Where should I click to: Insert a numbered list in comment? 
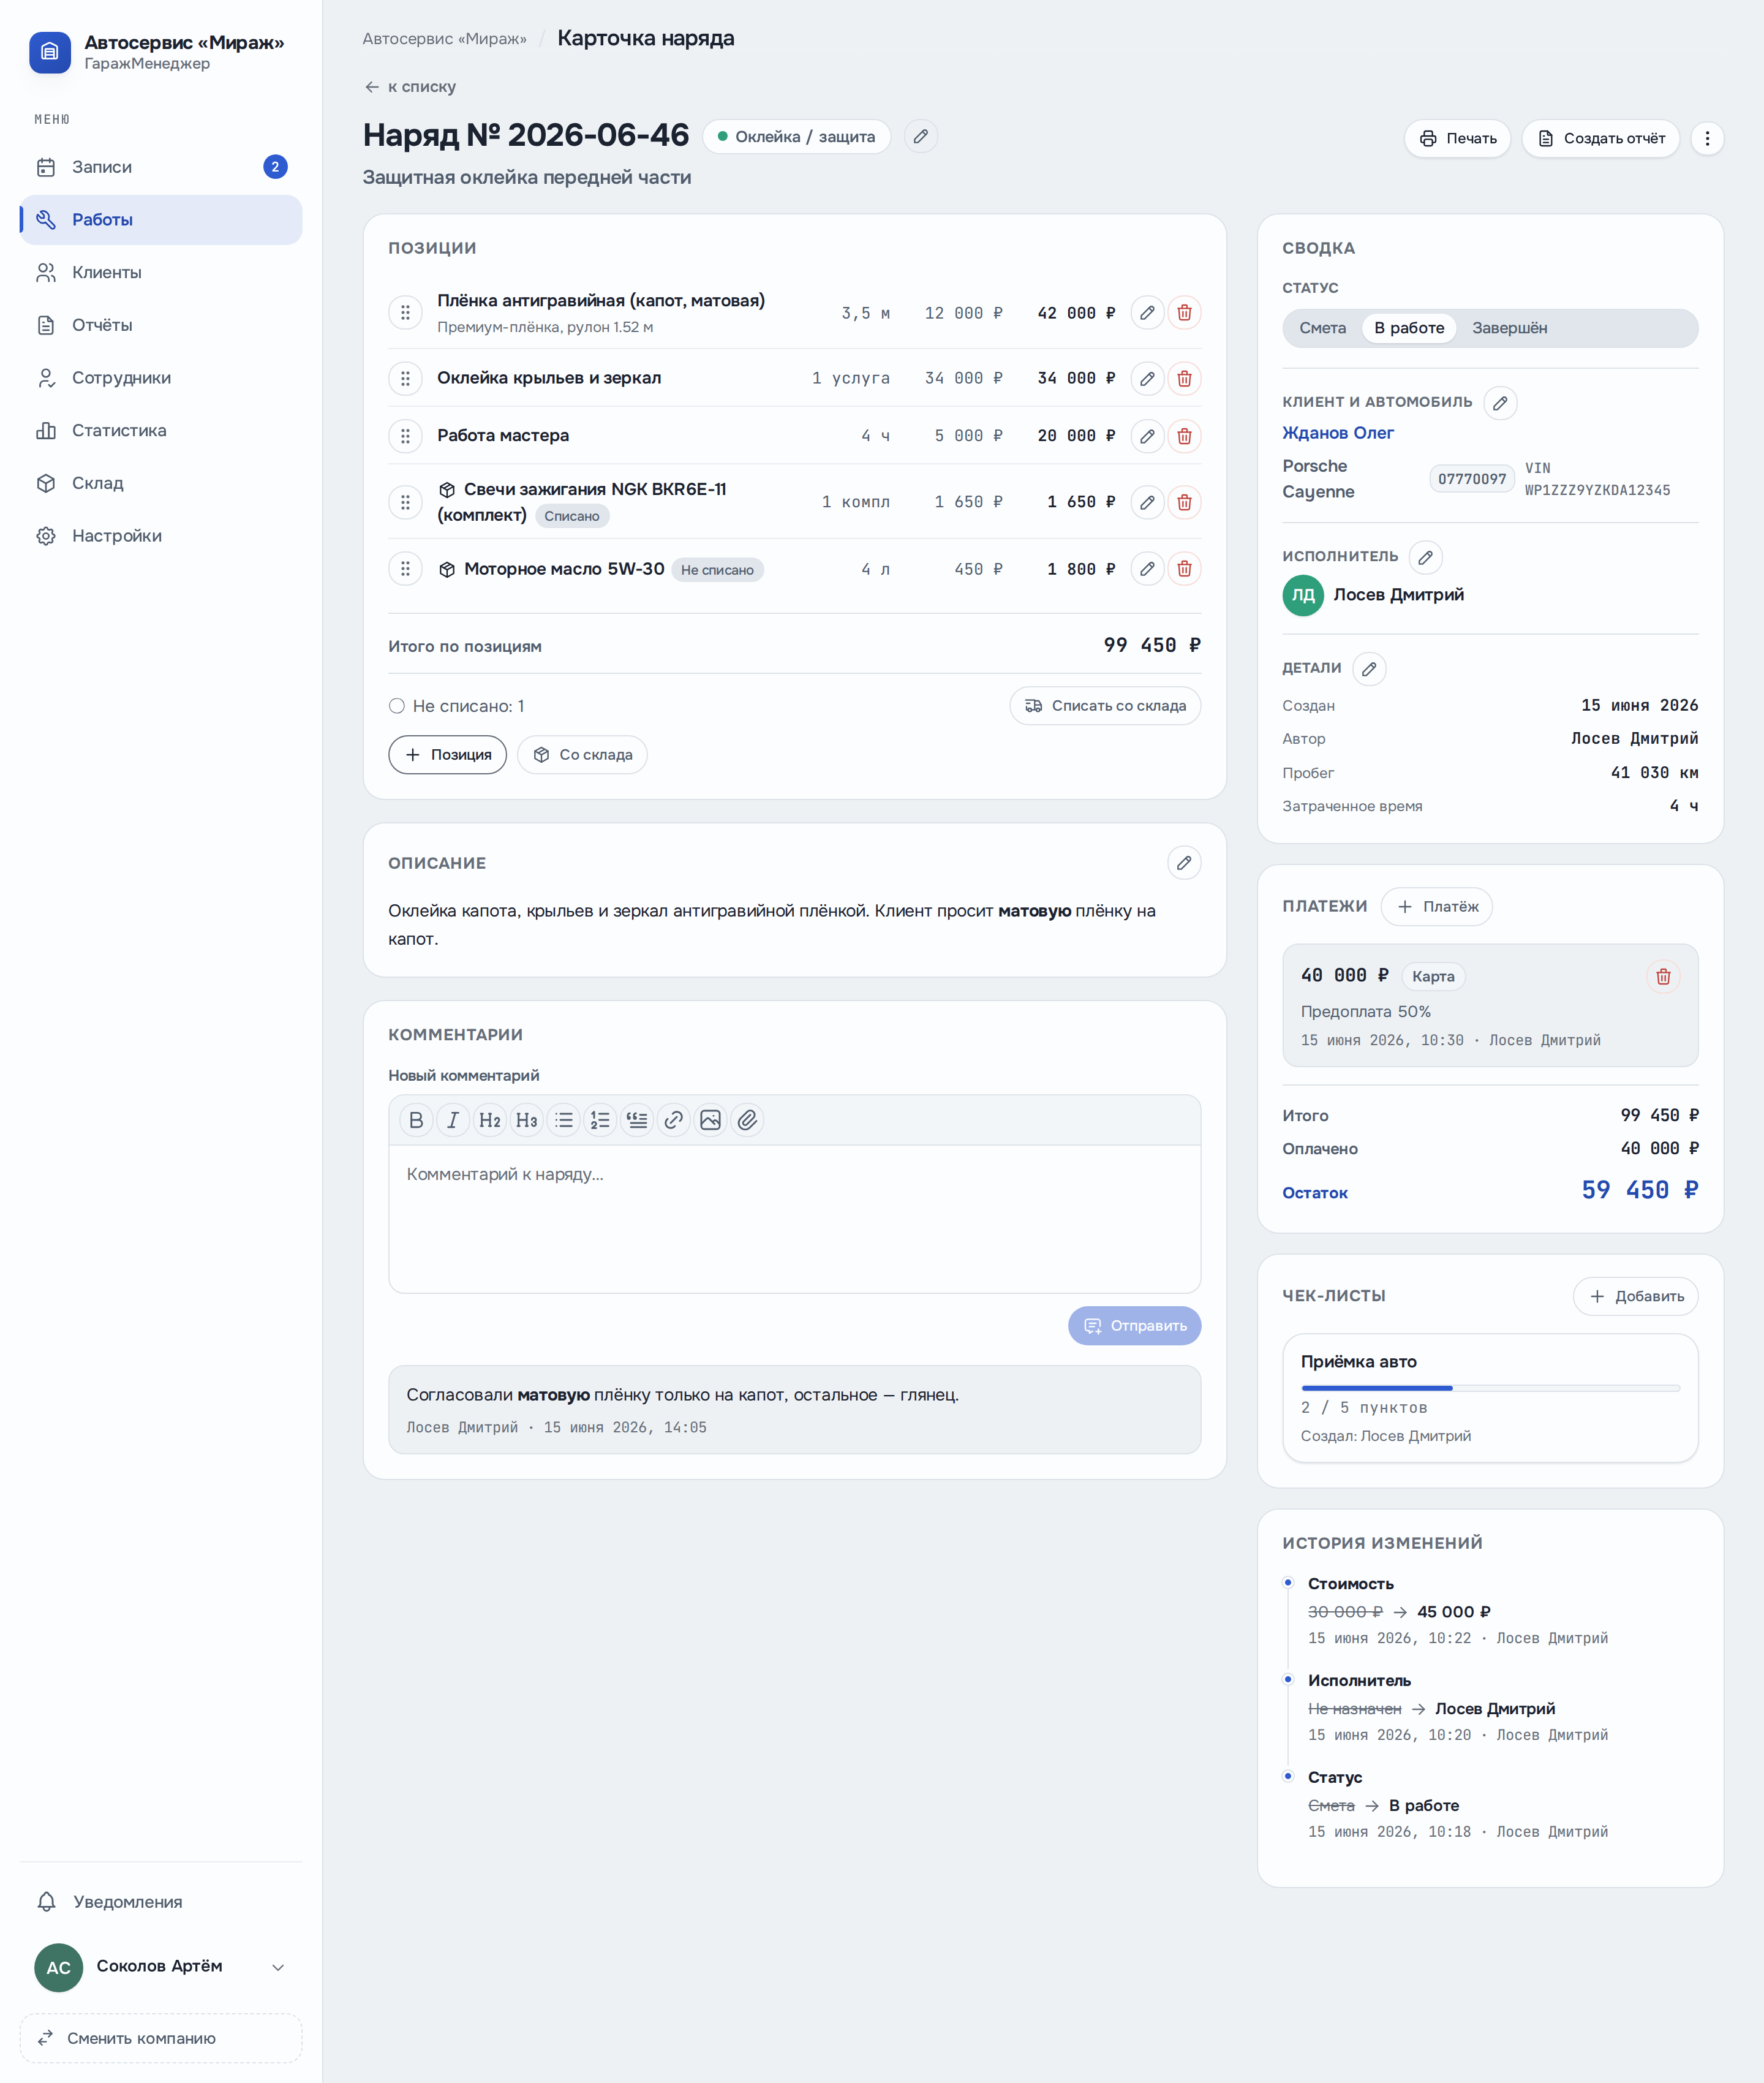[x=600, y=1121]
